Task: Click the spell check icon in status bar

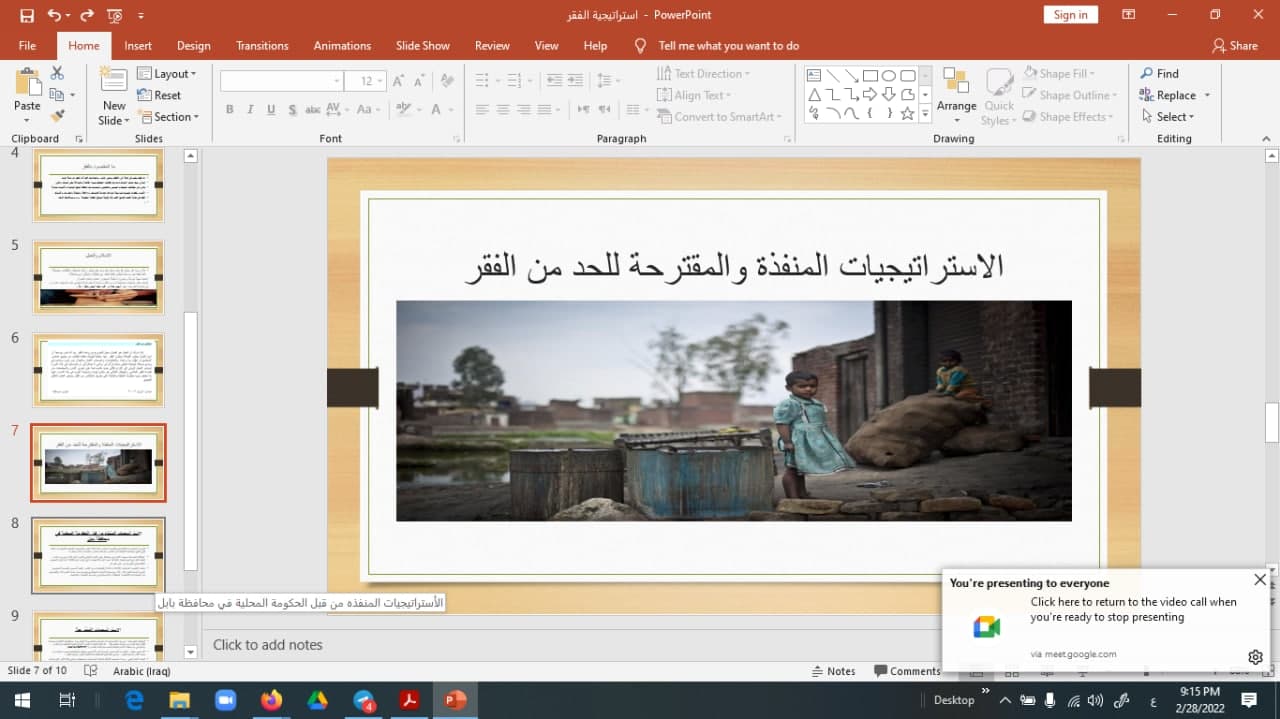Action: [91, 671]
